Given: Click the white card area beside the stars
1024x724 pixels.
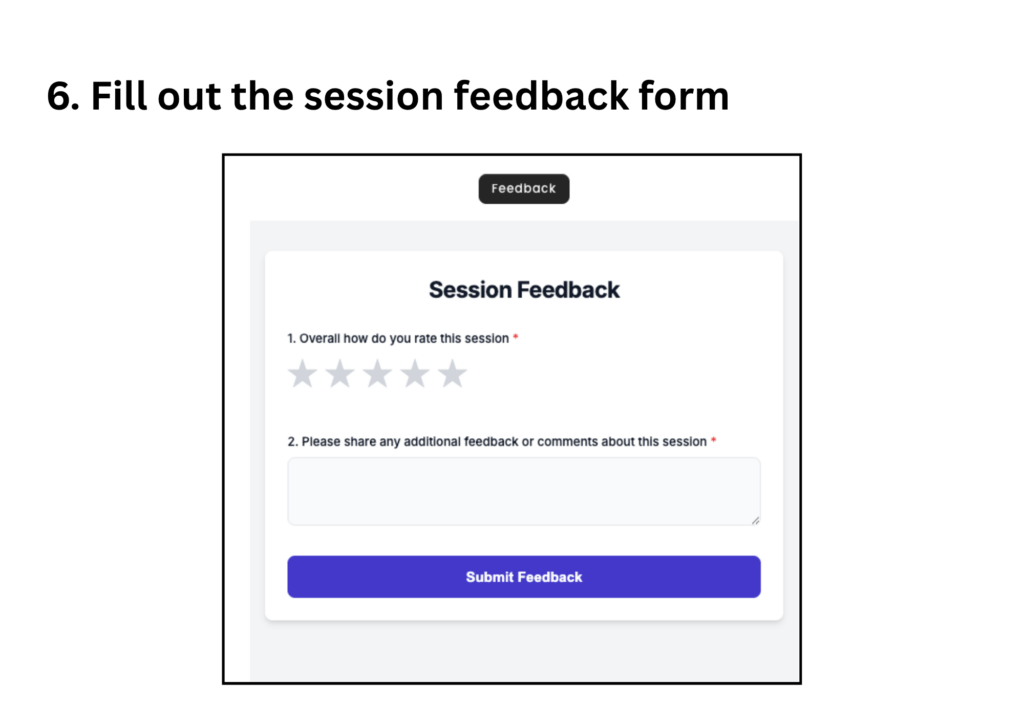Looking at the screenshot, I should click(x=614, y=374).
